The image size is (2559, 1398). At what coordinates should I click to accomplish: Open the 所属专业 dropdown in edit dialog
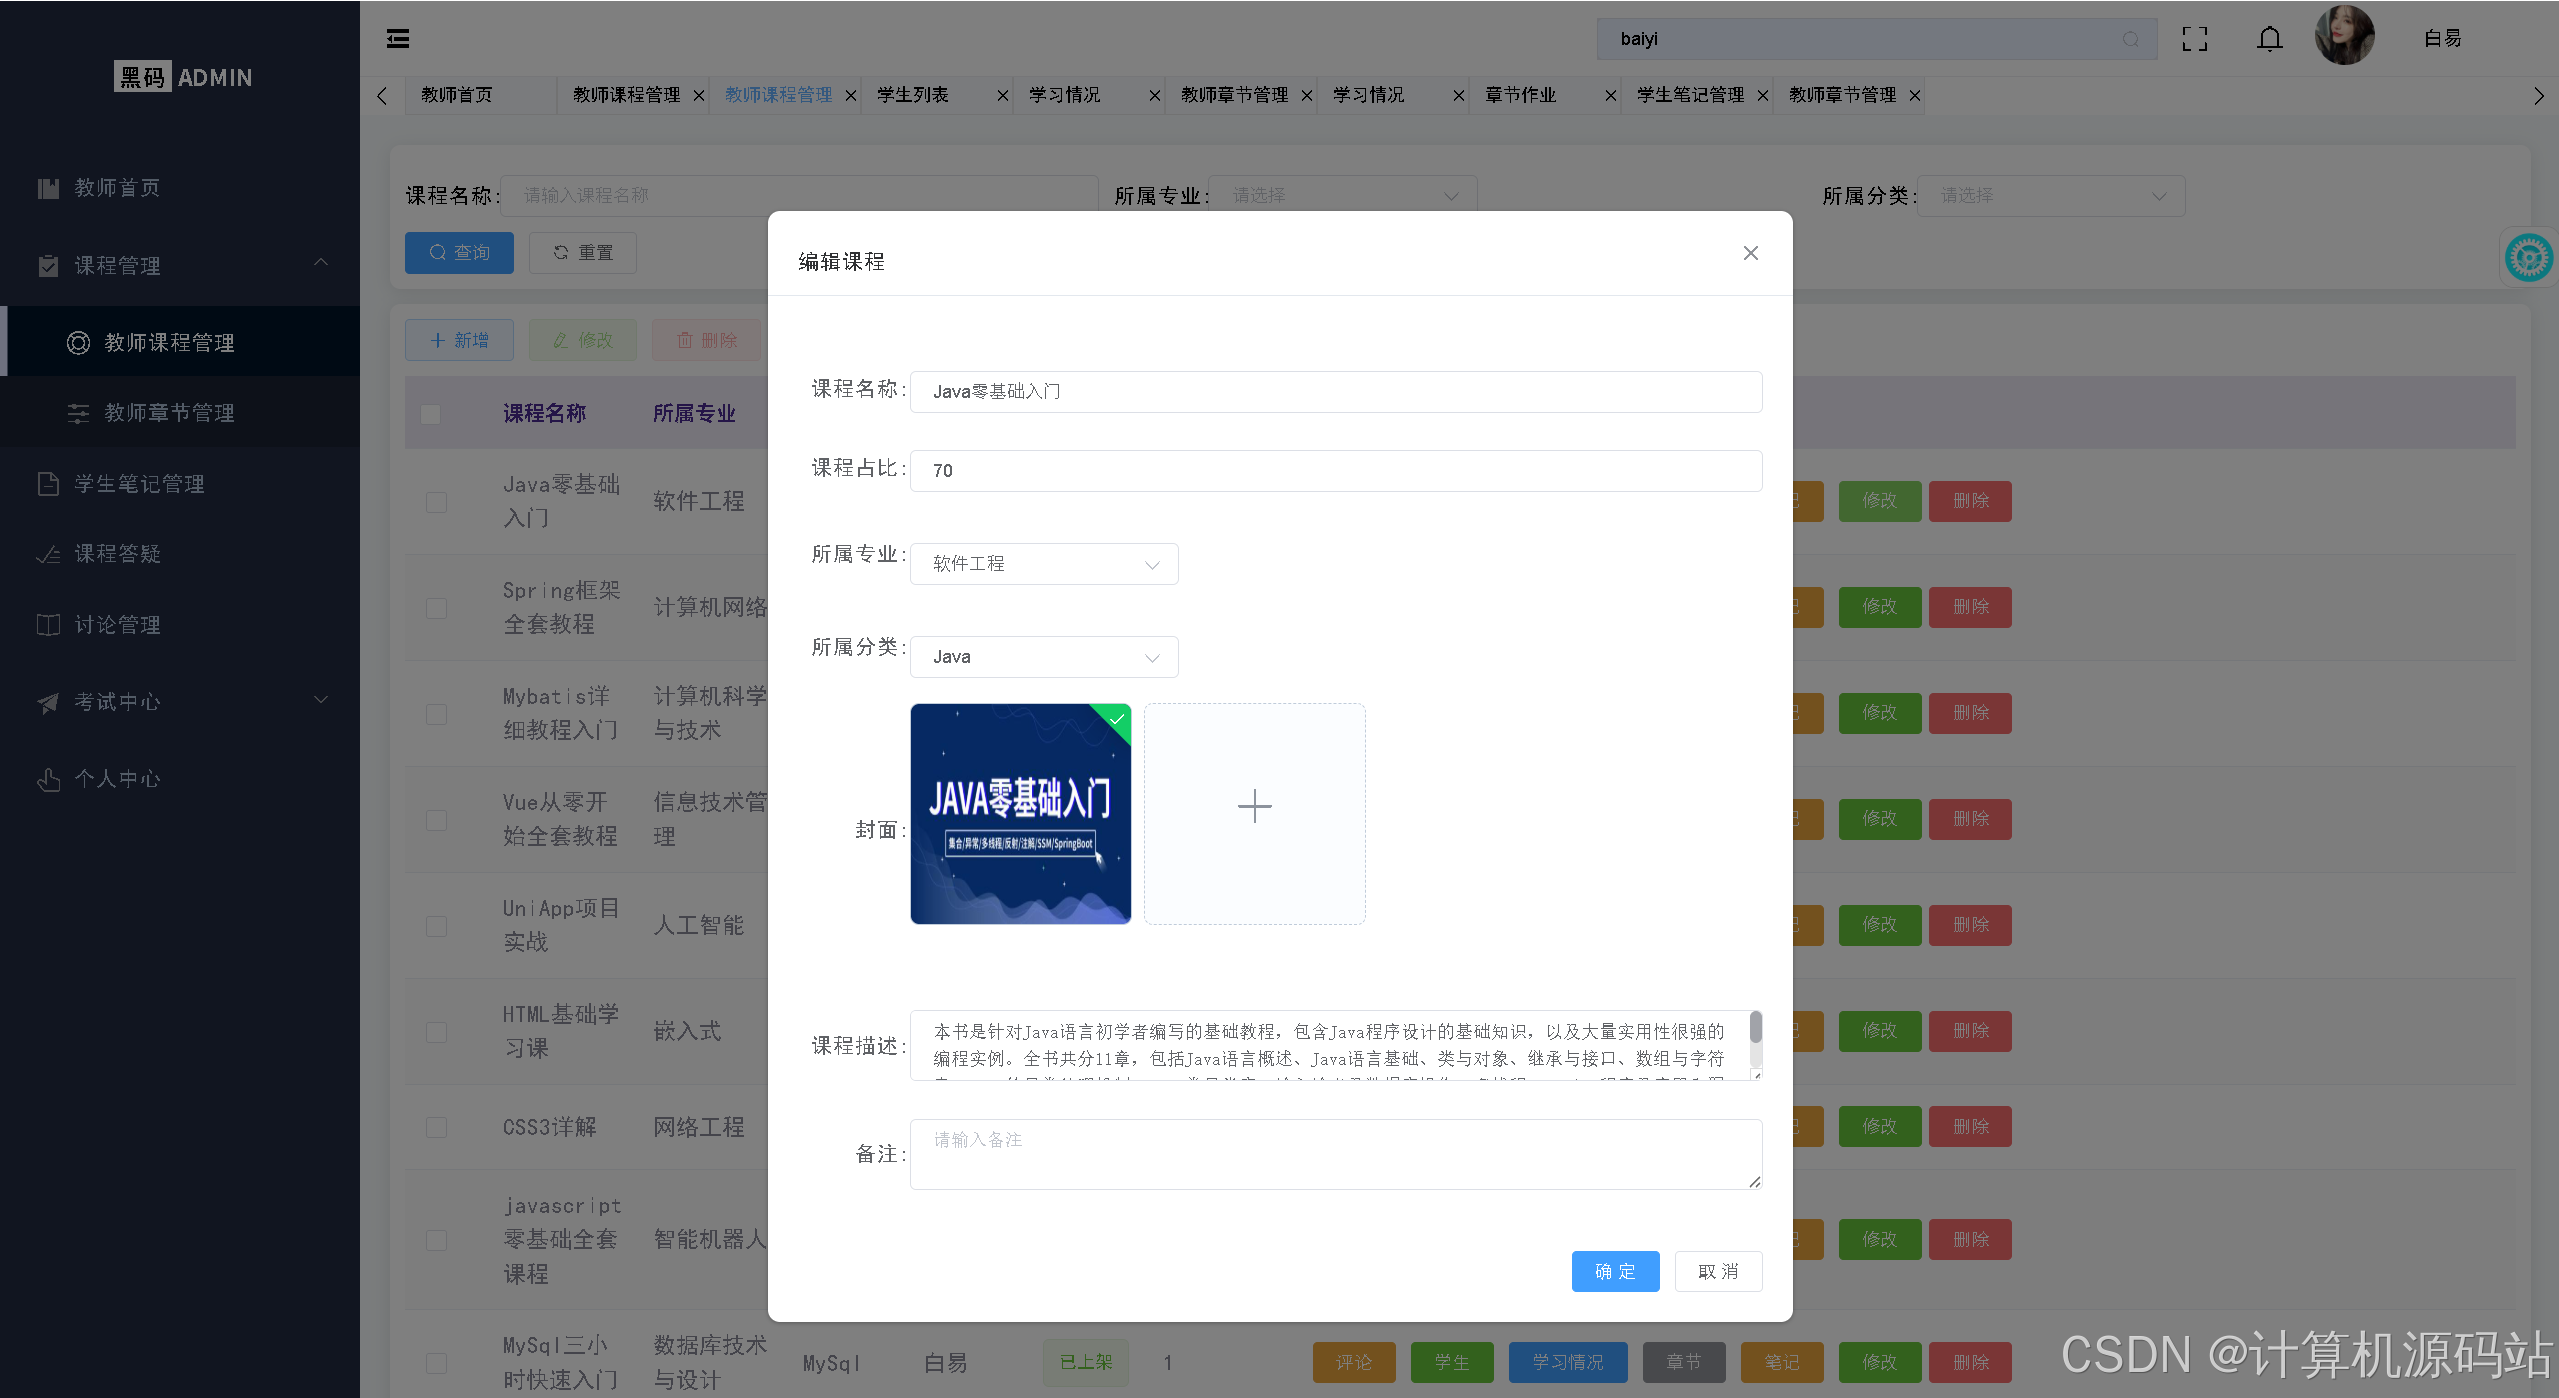point(1043,563)
